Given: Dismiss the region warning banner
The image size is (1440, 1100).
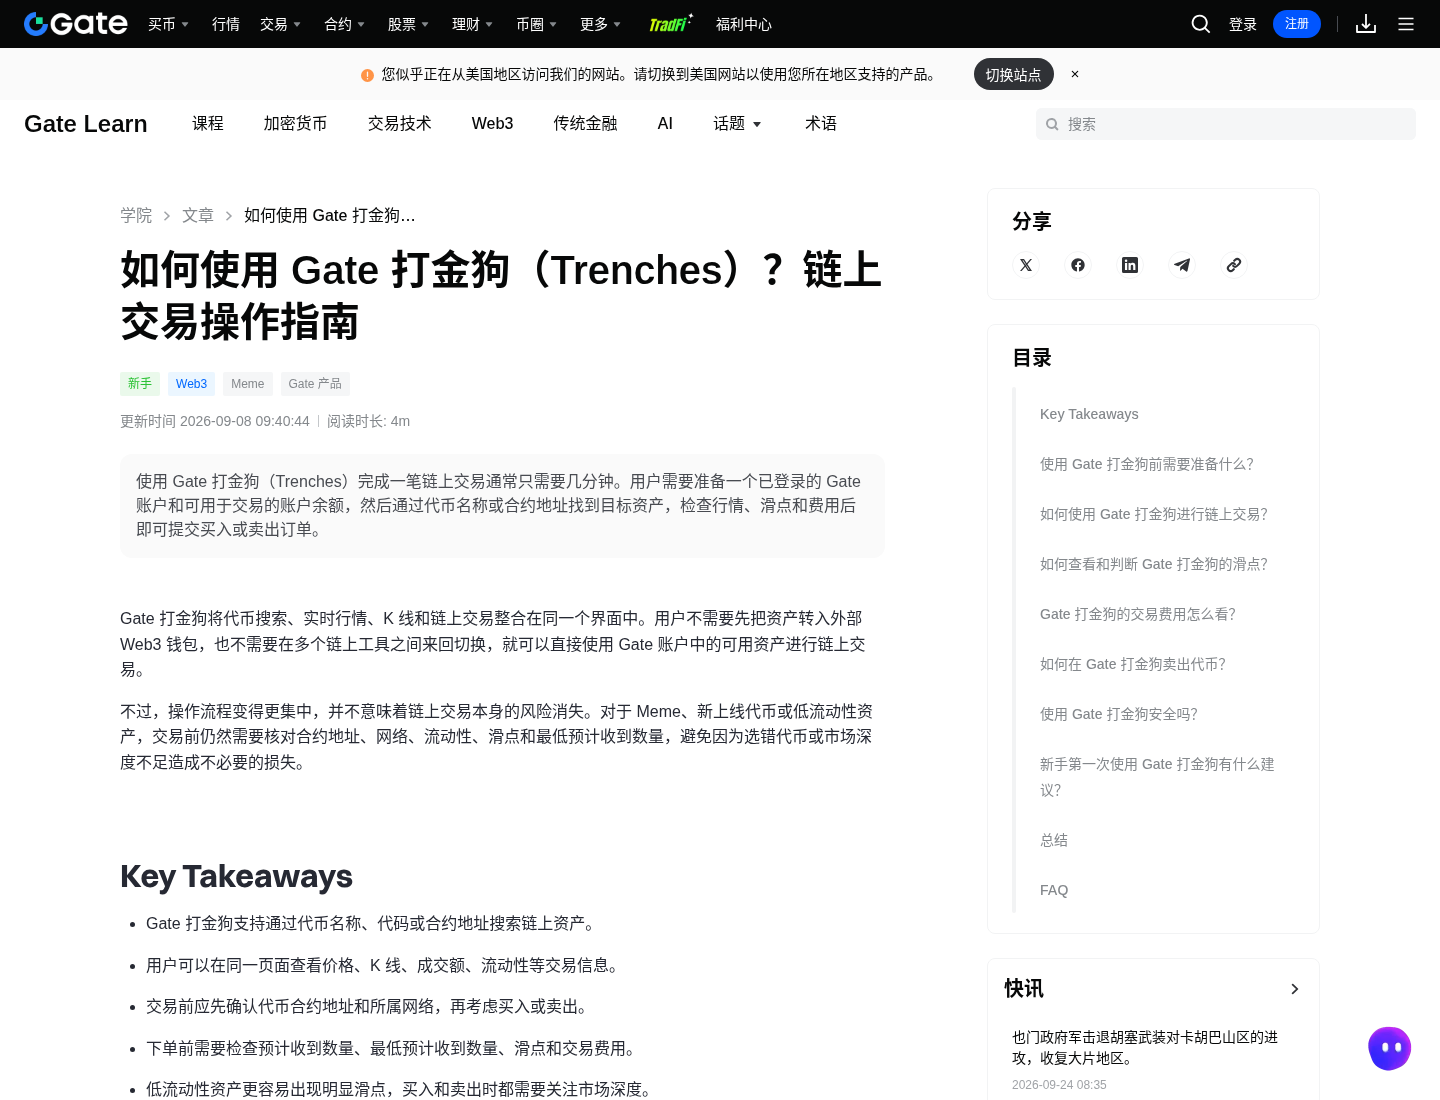Looking at the screenshot, I should click(1075, 74).
